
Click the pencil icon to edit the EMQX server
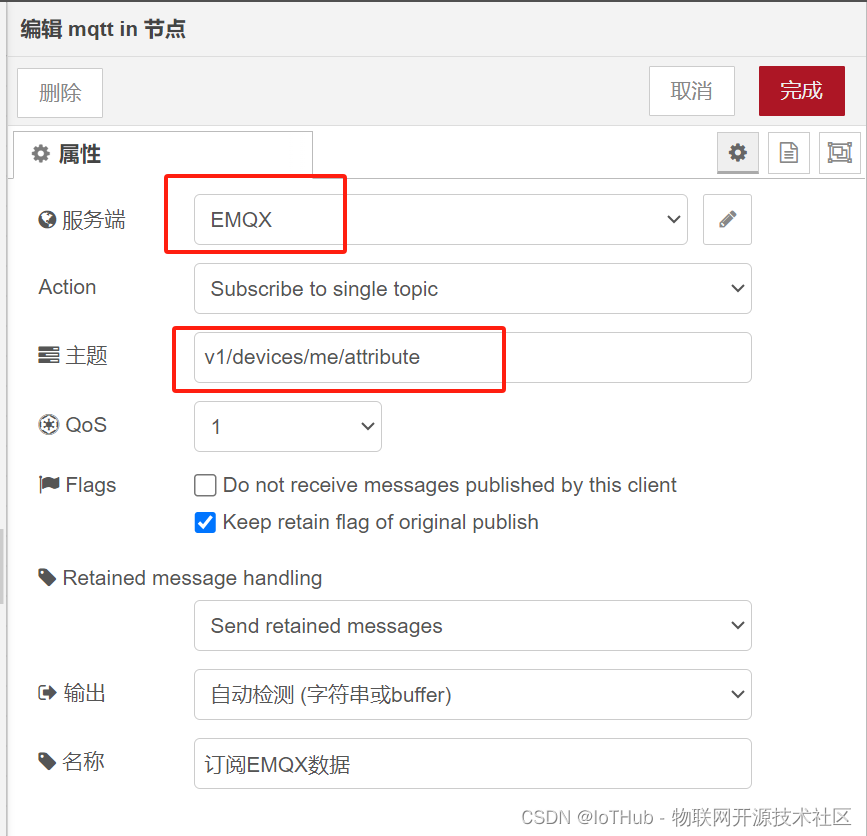(x=727, y=220)
